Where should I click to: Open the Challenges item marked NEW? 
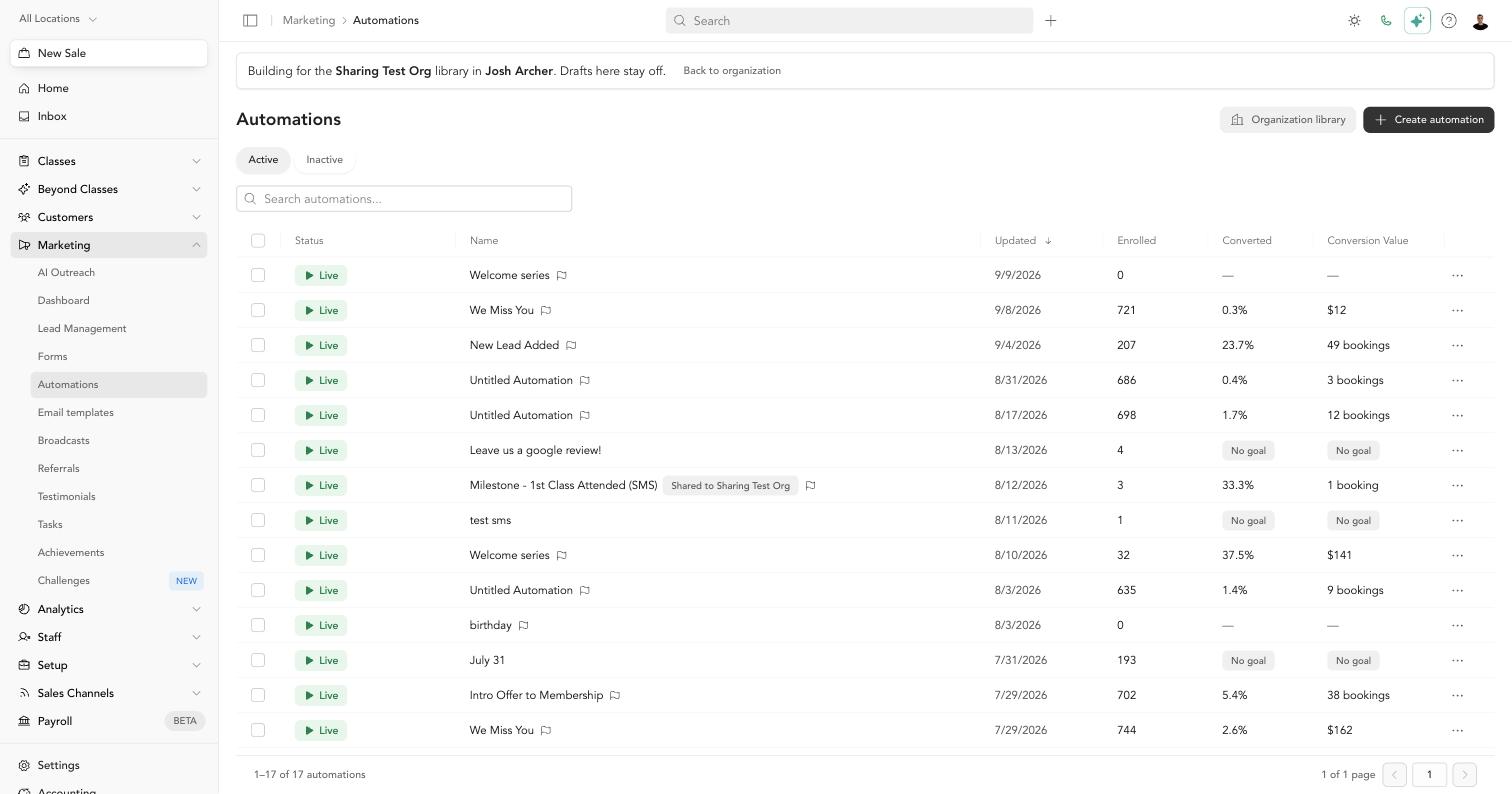coord(118,580)
